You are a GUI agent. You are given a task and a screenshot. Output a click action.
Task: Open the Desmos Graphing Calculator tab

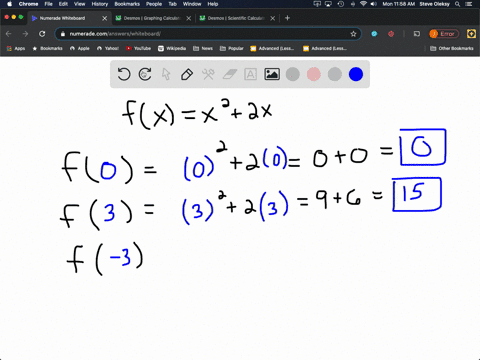pyautogui.click(x=152, y=18)
